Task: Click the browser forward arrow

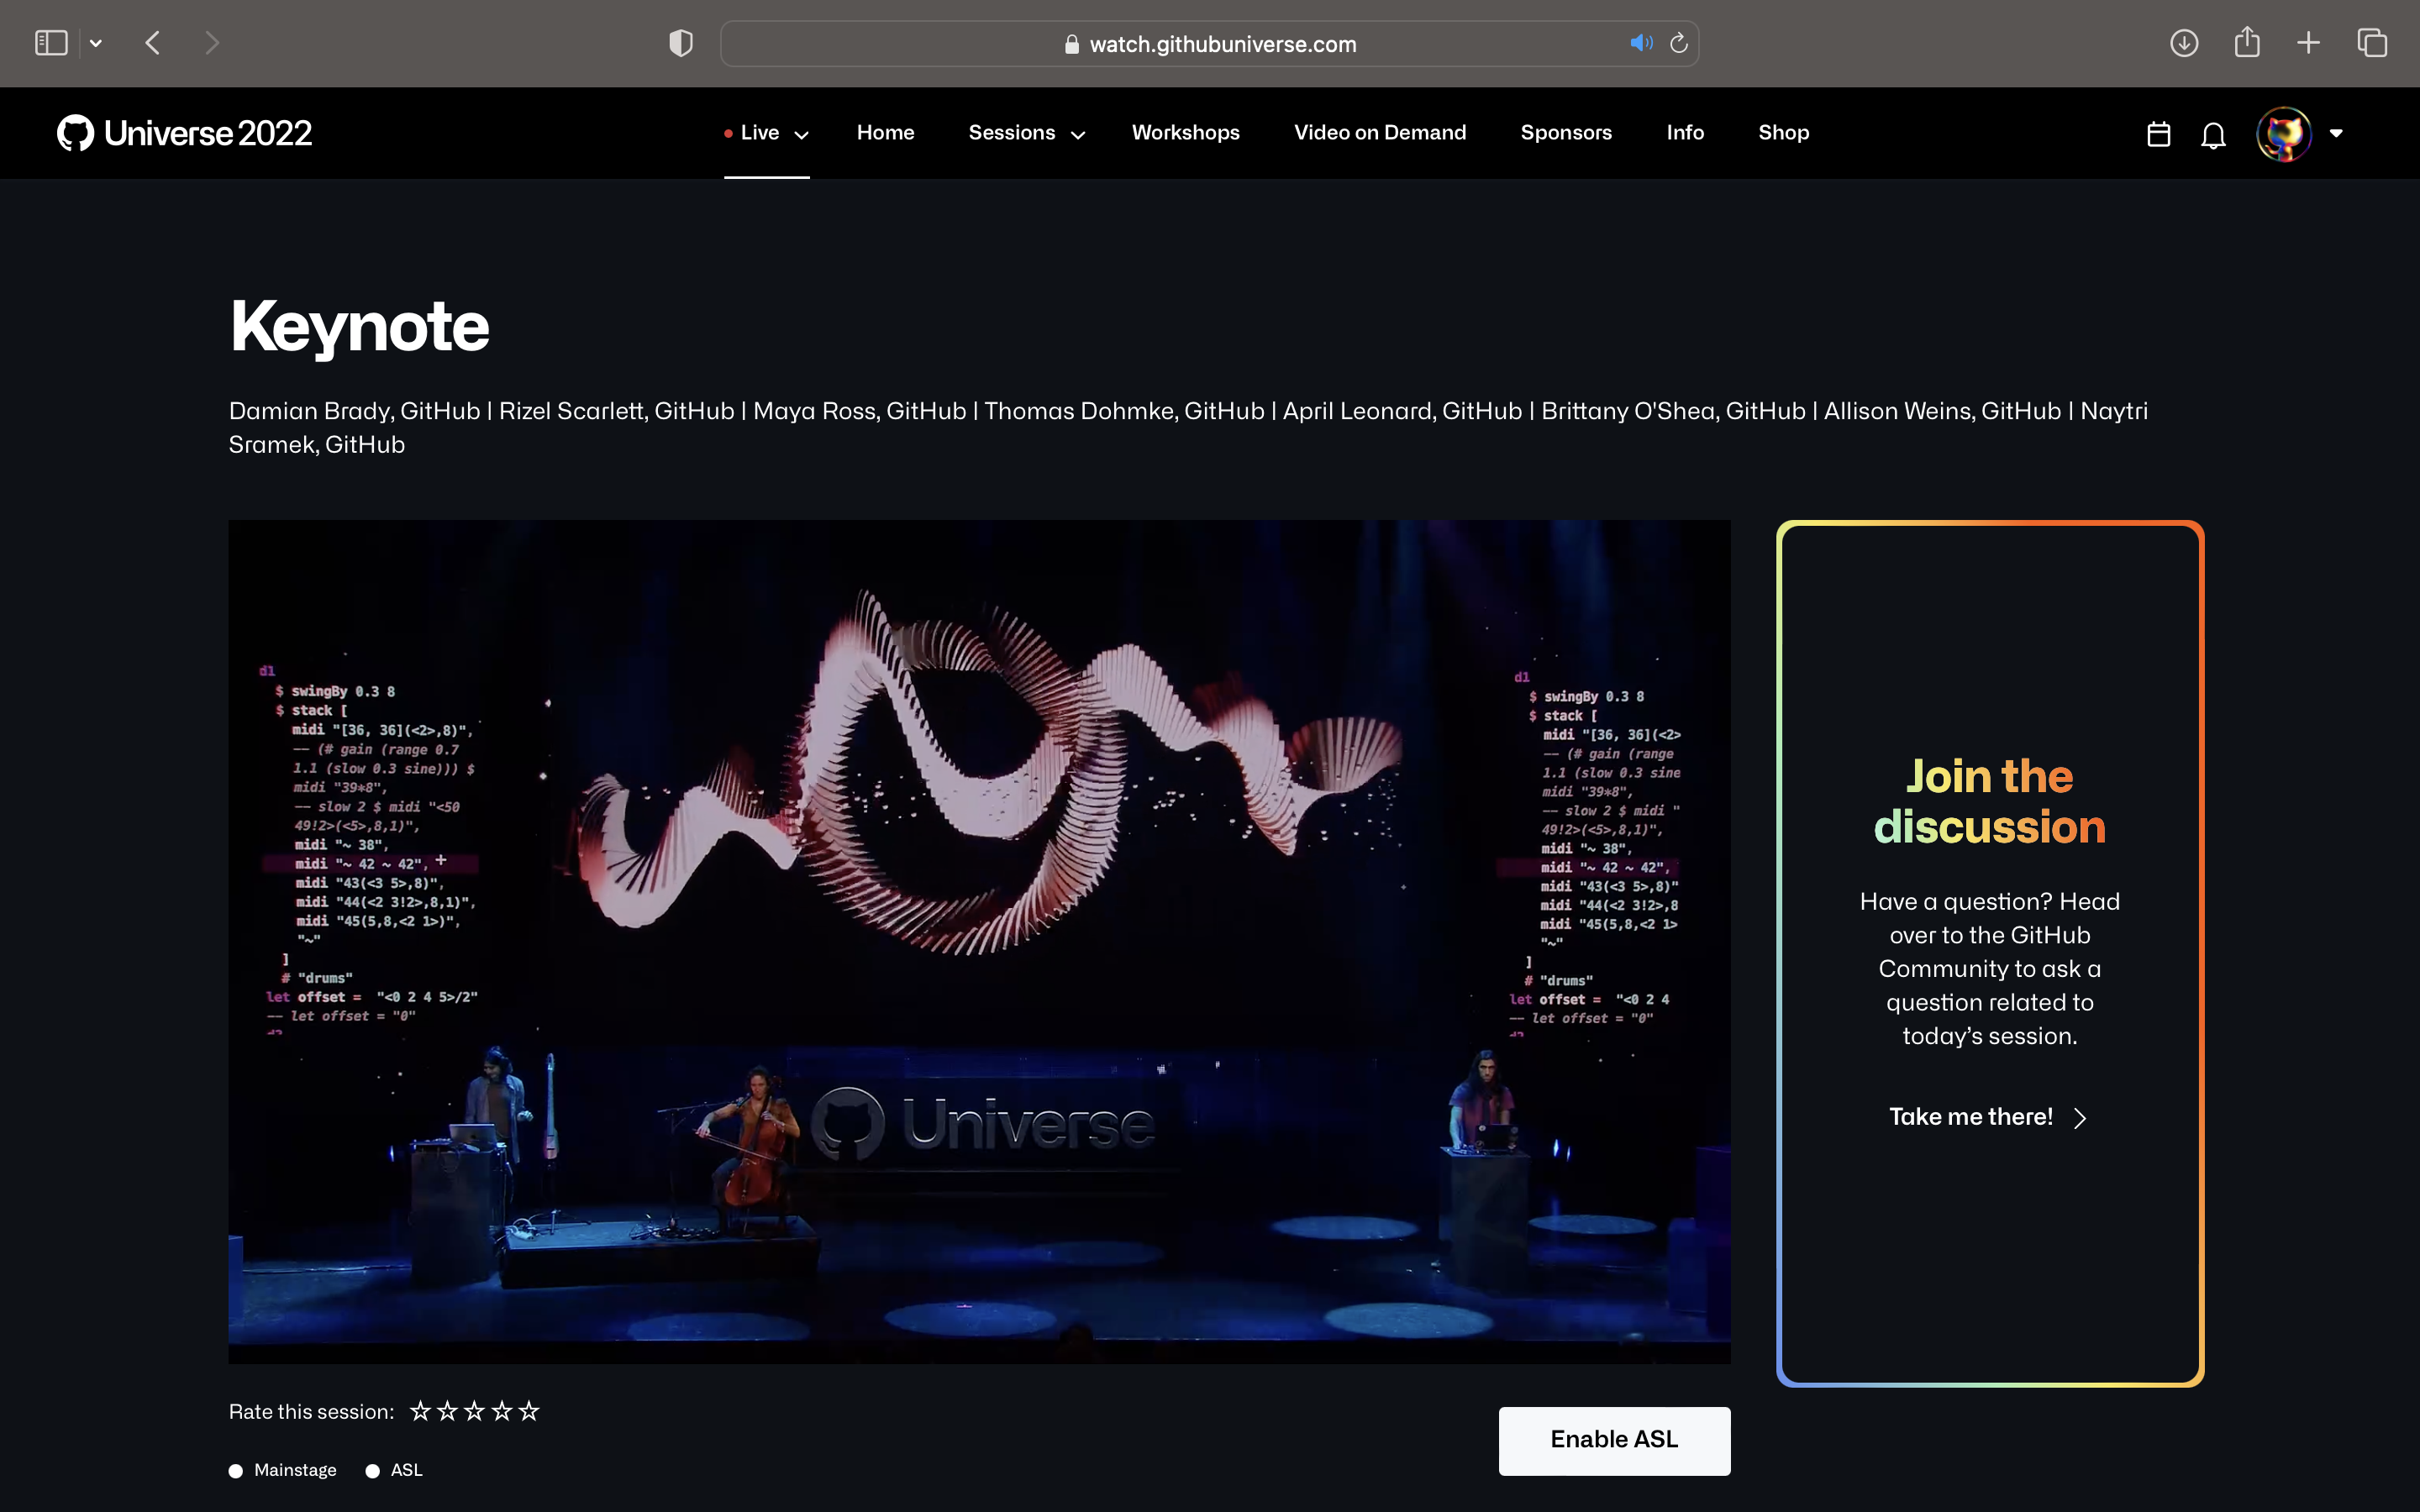Action: pos(212,43)
